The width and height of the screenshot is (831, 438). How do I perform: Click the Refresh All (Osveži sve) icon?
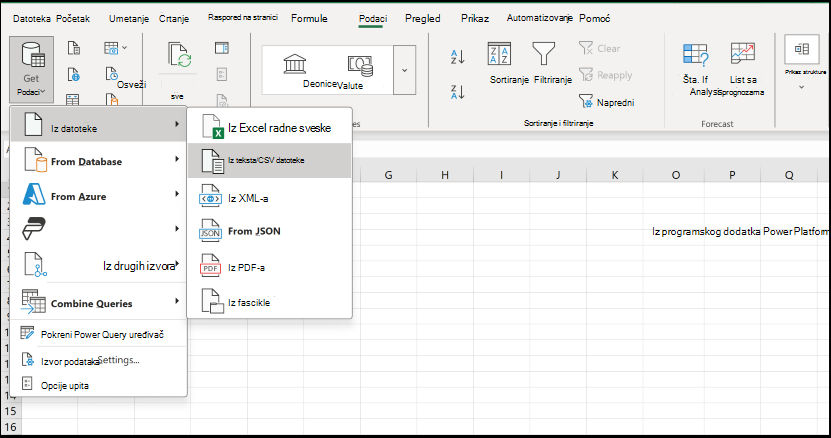pyautogui.click(x=180, y=55)
